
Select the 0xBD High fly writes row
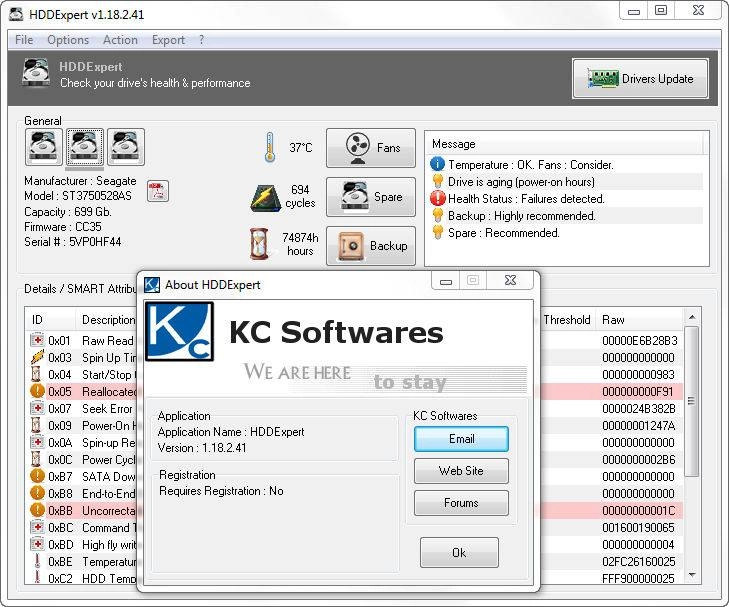(83, 544)
